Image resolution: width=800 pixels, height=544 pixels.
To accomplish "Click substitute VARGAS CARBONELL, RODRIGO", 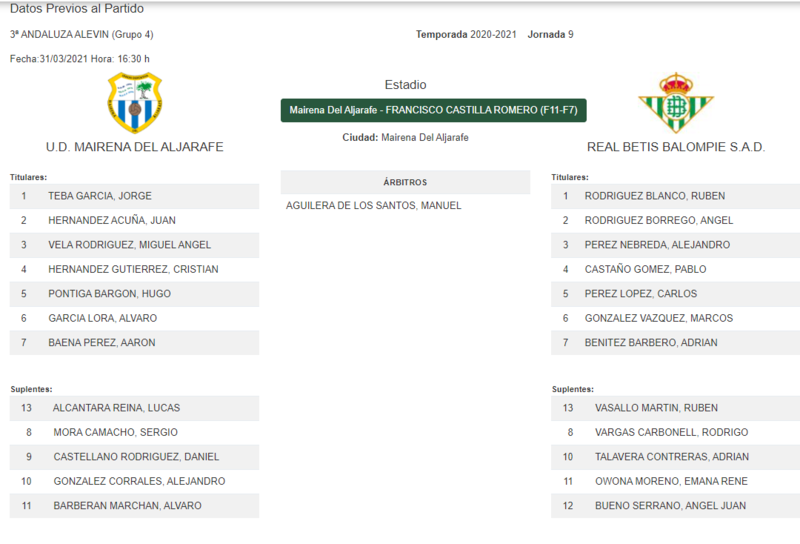I will click(x=676, y=433).
